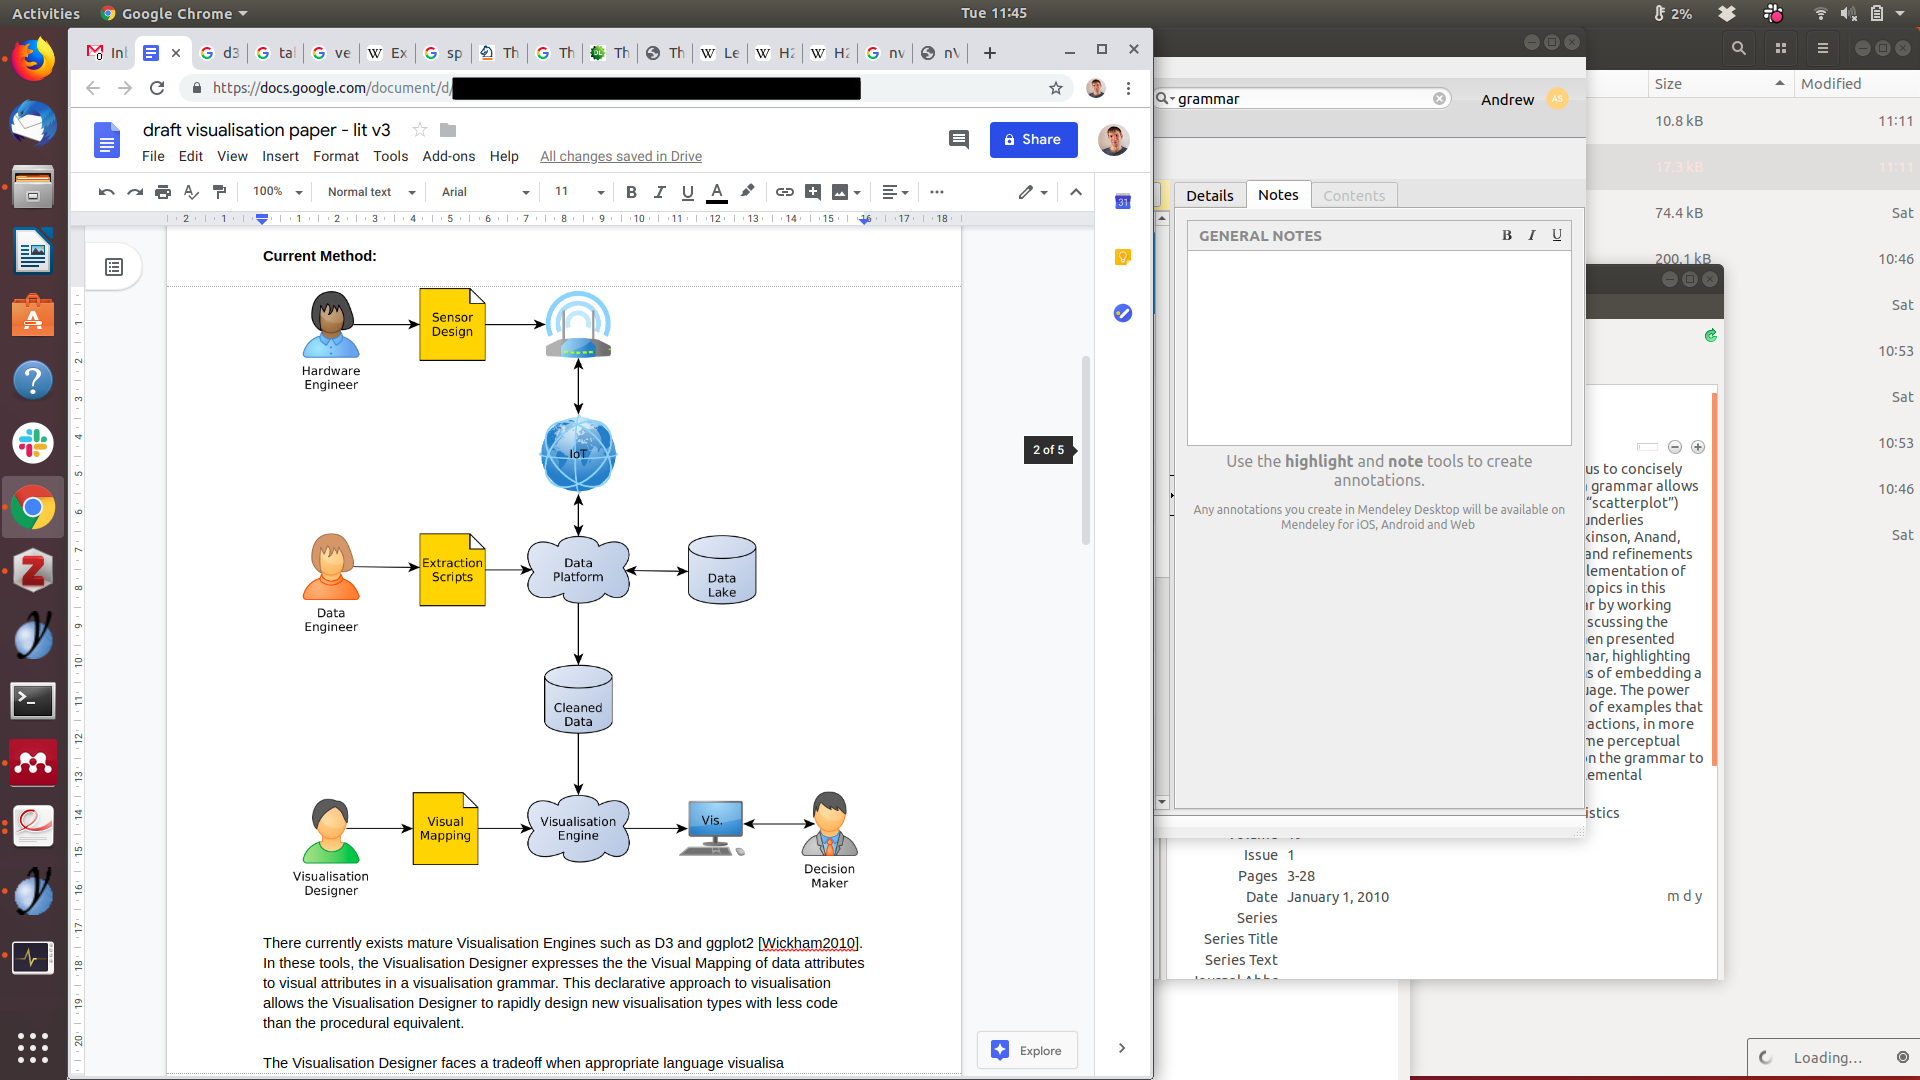Show the document outline icon
Image resolution: width=1920 pixels, height=1080 pixels.
(114, 267)
